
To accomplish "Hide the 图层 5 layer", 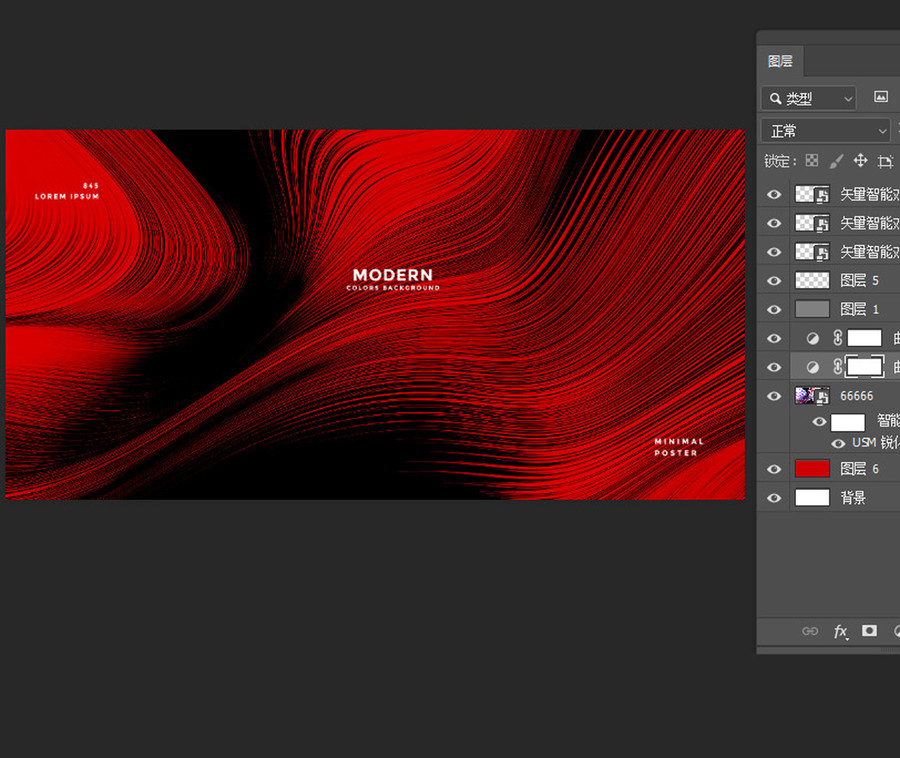I will [774, 281].
